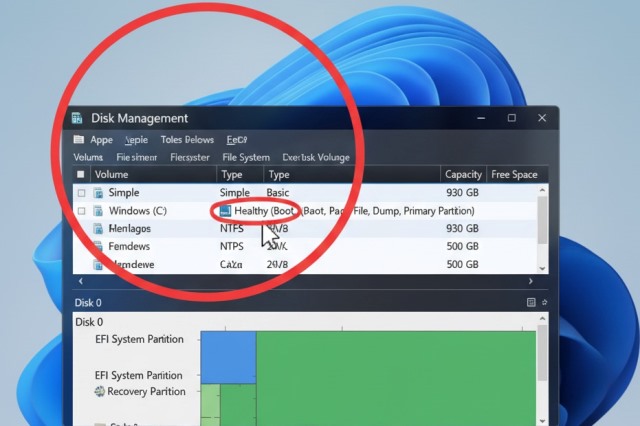Click the NTFS cell in Henlagos row

point(231,229)
